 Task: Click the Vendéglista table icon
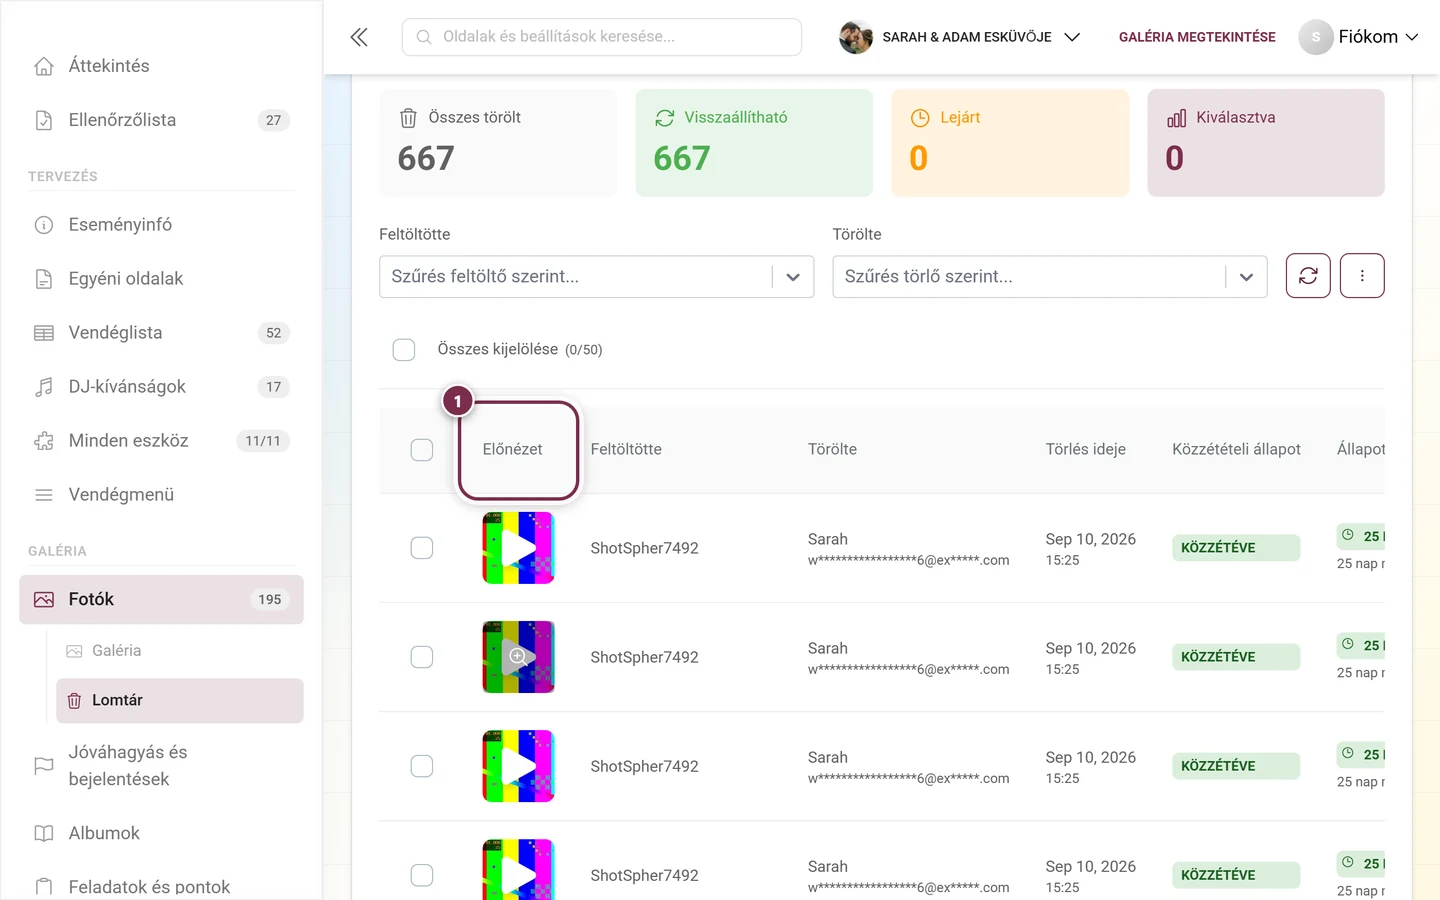click(44, 333)
